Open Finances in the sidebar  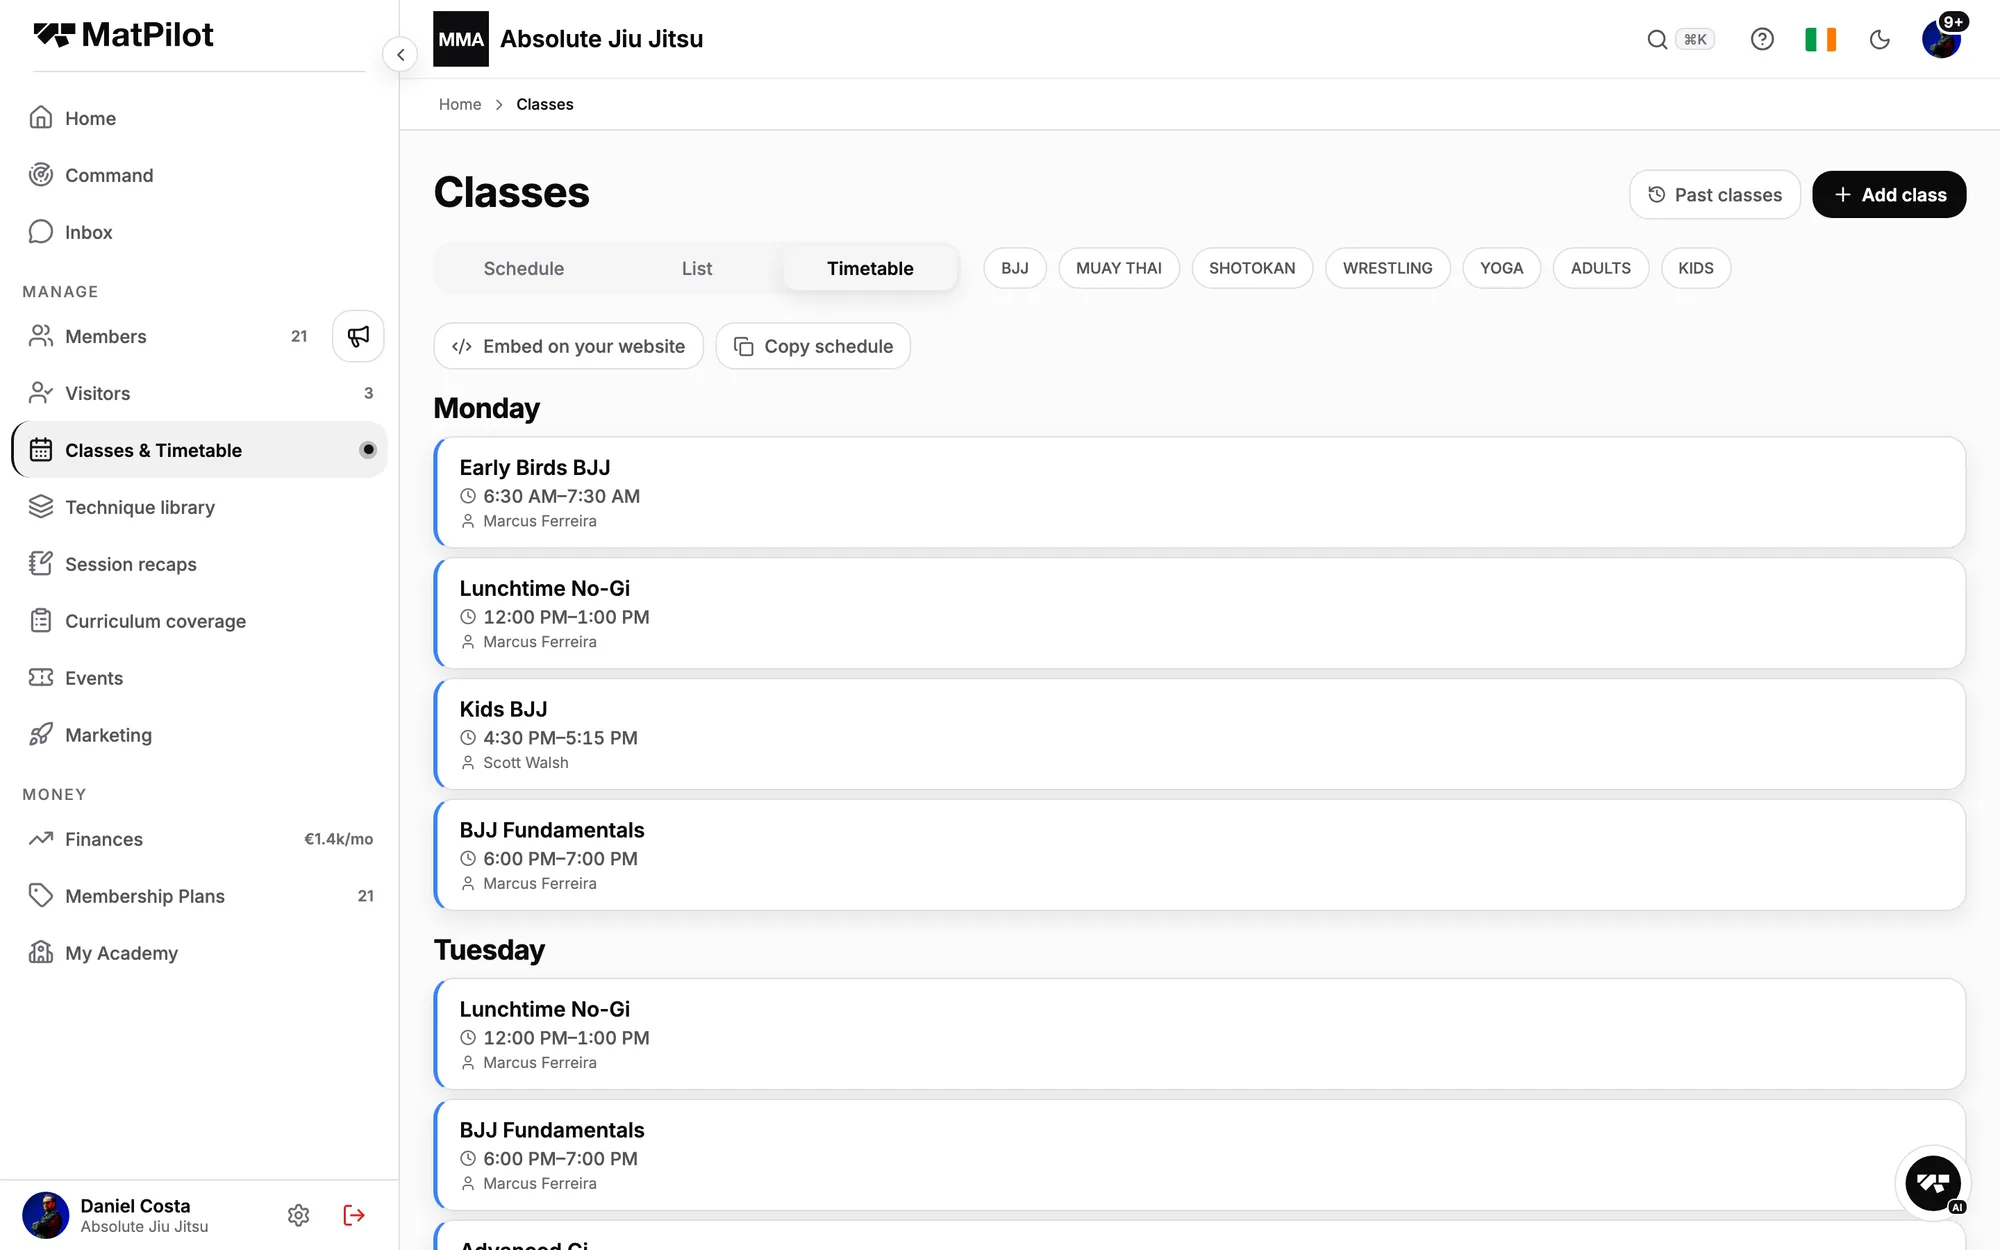click(200, 839)
